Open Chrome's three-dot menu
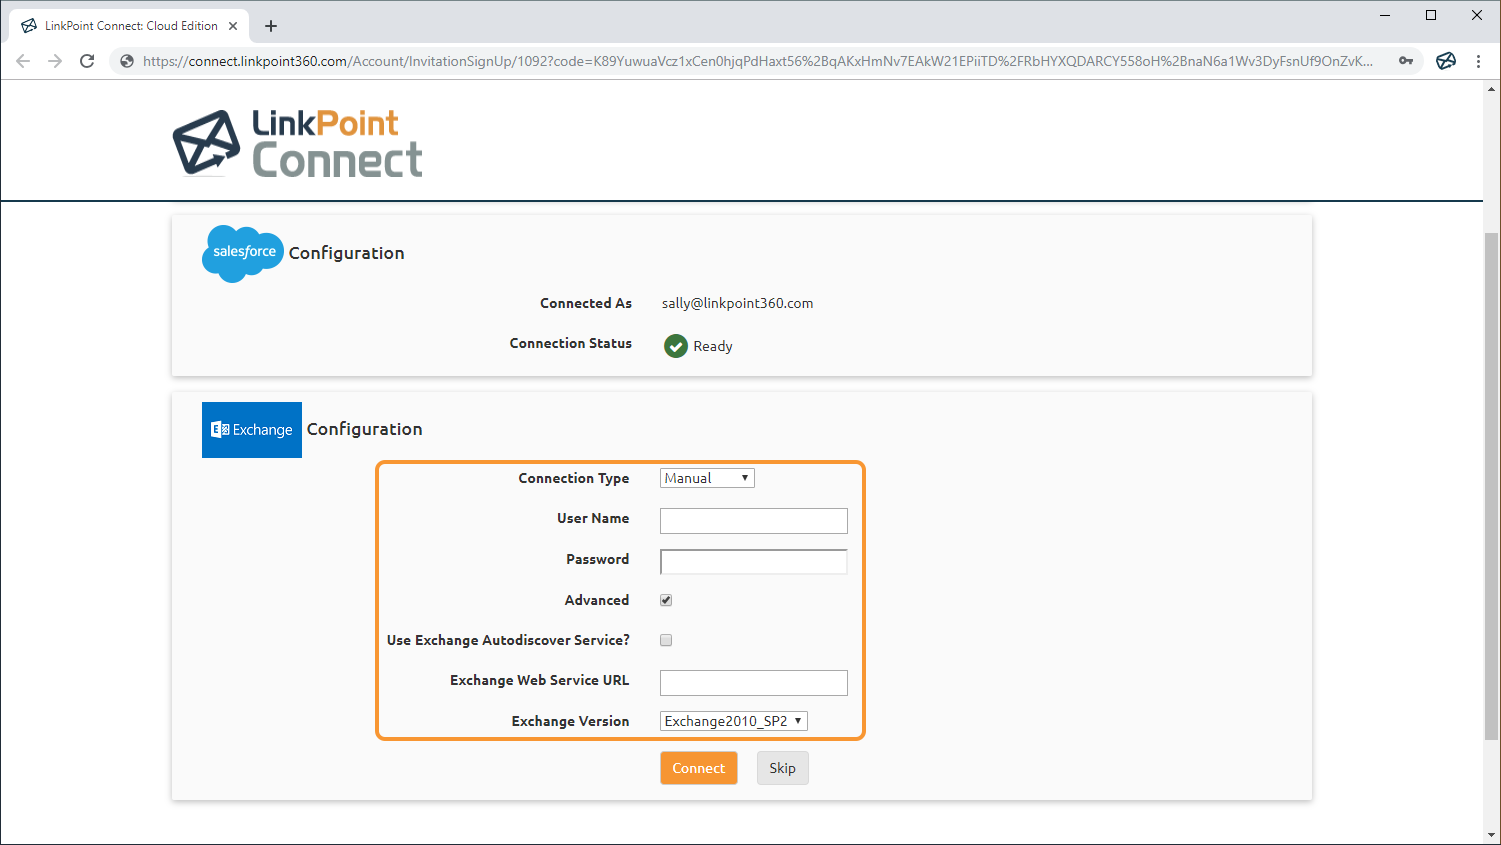The image size is (1501, 845). pyautogui.click(x=1478, y=61)
